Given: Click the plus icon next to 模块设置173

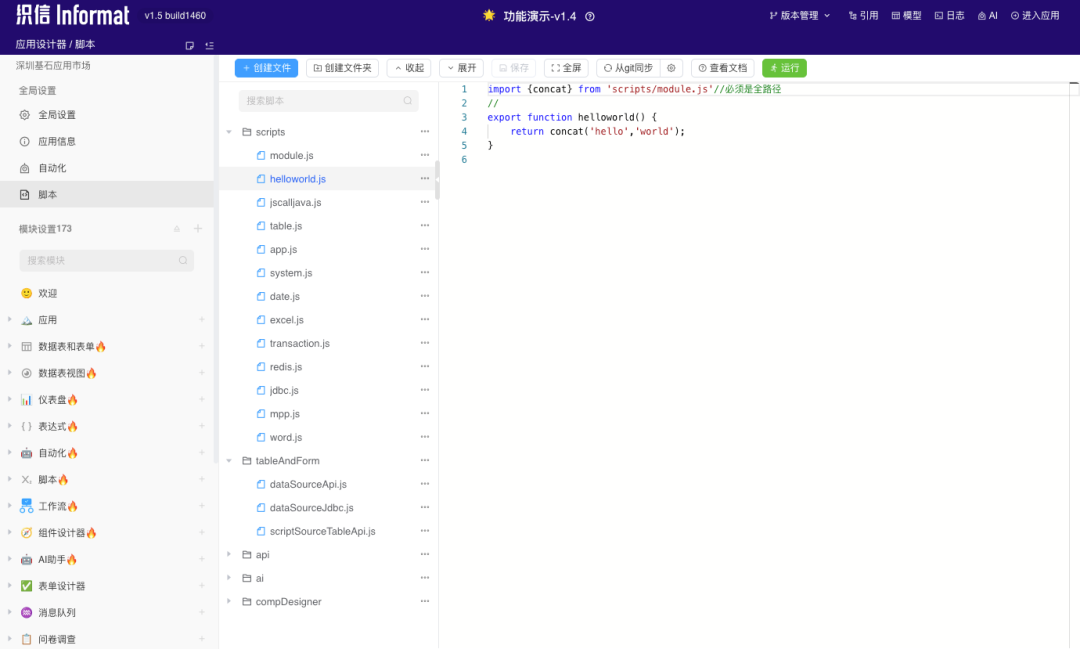Looking at the screenshot, I should (198, 229).
